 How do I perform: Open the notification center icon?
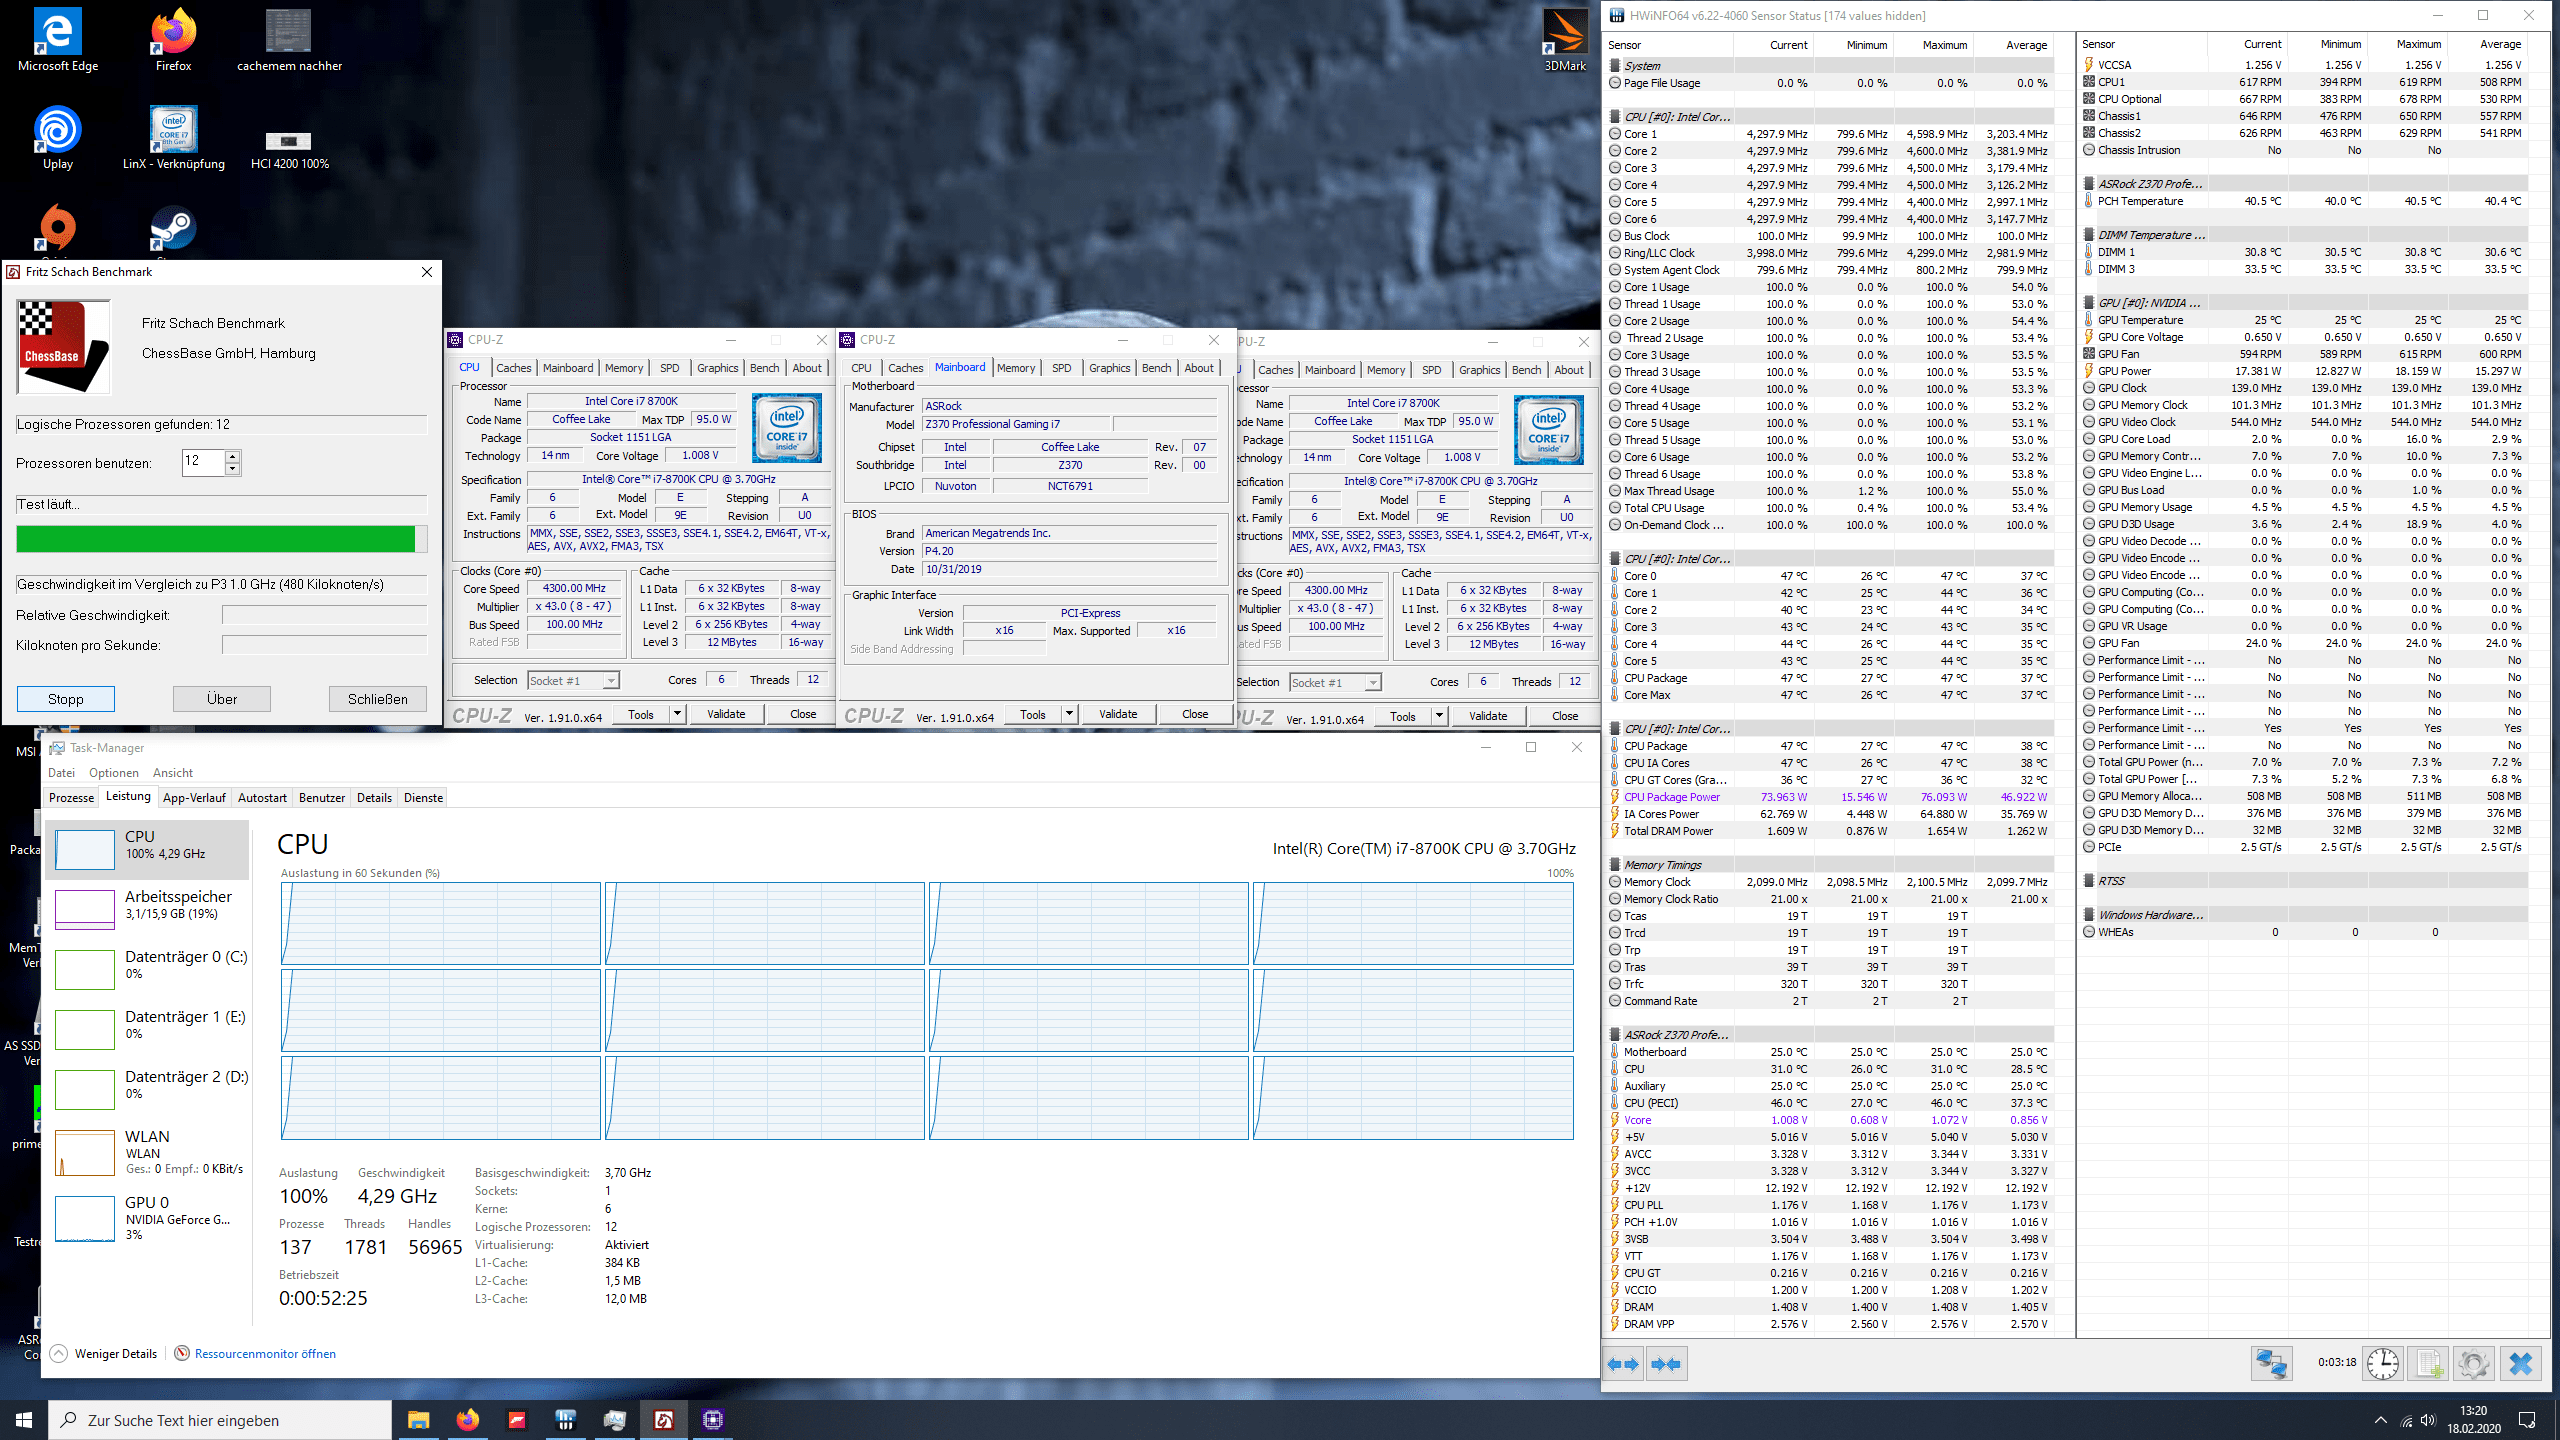point(2527,1420)
